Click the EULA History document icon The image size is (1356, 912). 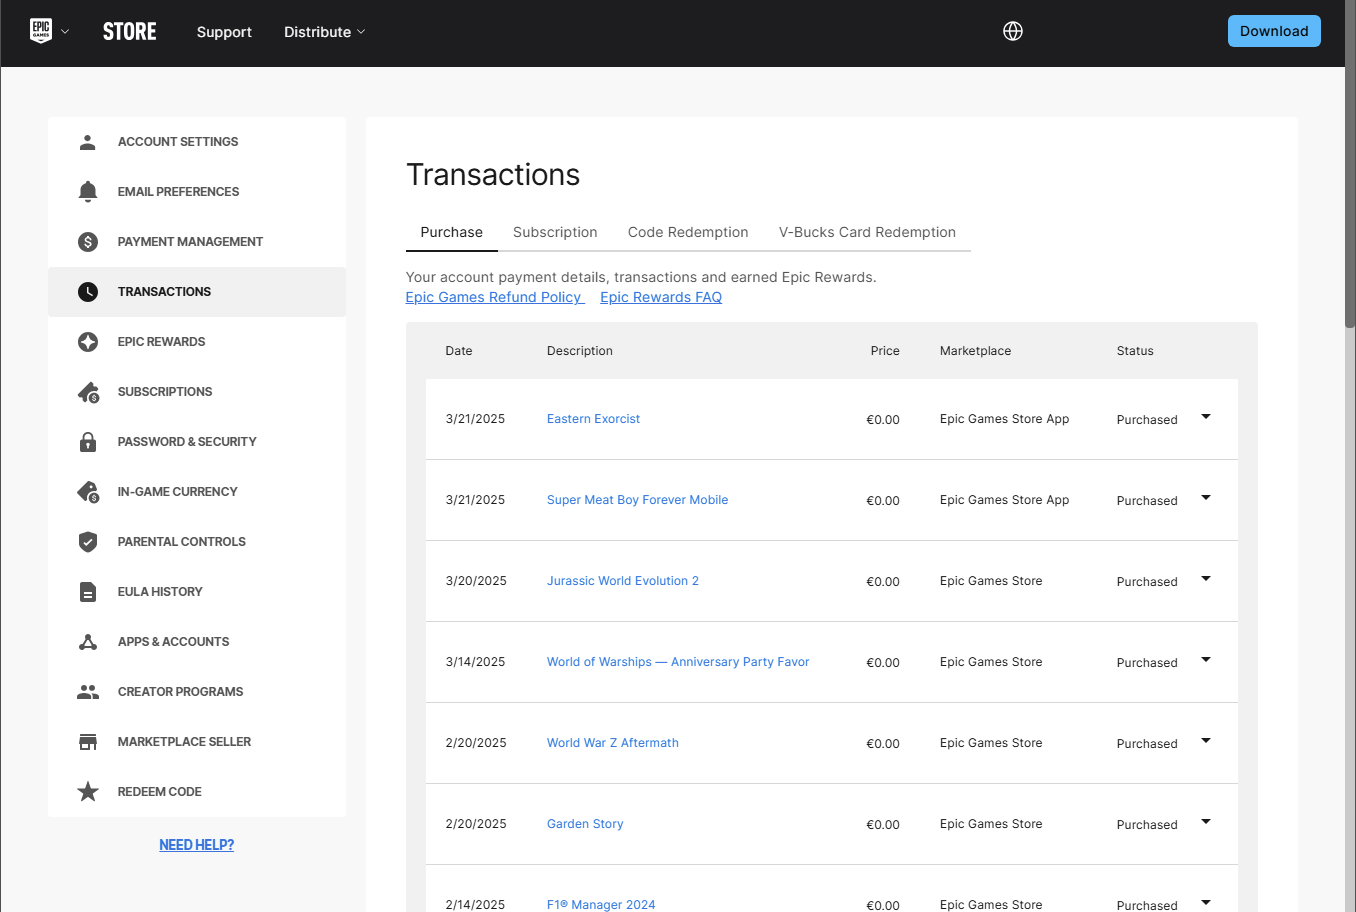tap(88, 592)
